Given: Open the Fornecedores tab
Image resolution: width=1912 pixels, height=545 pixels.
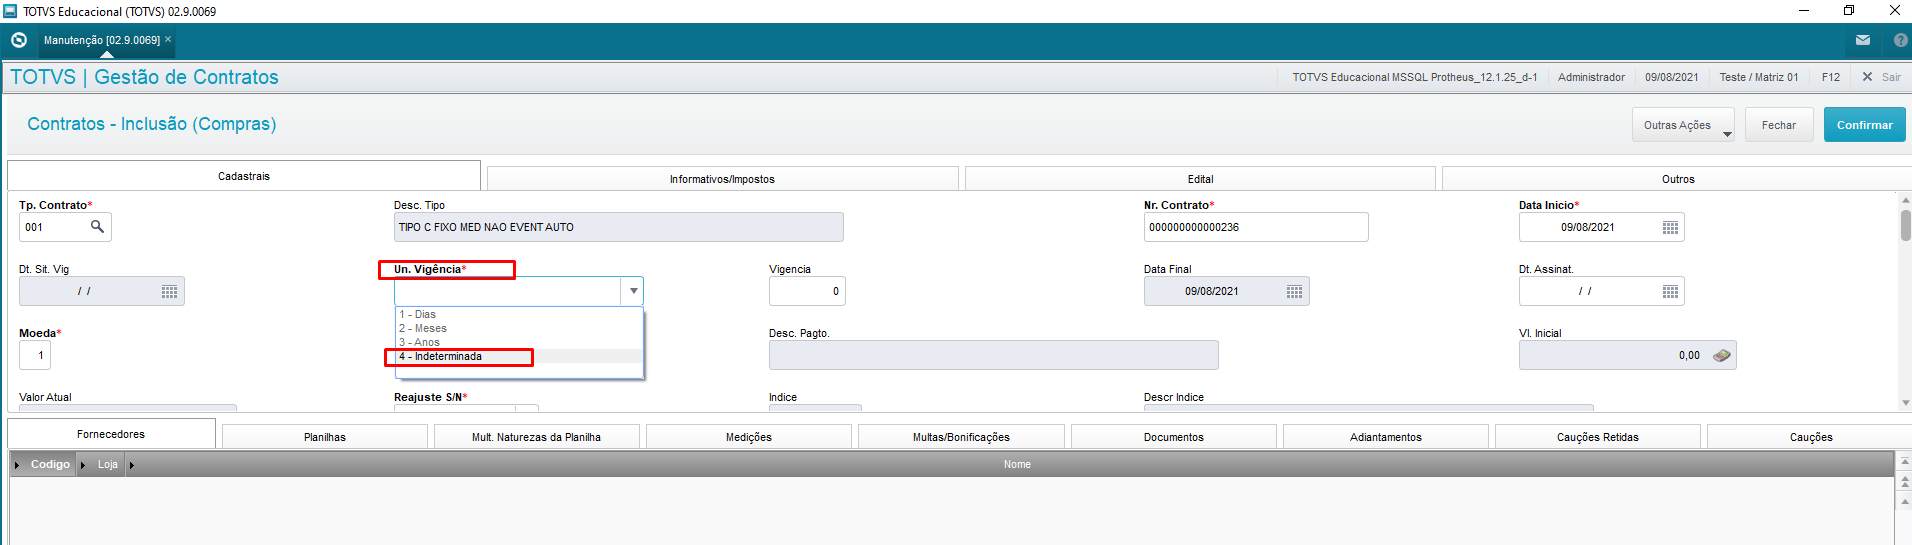Looking at the screenshot, I should coord(111,434).
